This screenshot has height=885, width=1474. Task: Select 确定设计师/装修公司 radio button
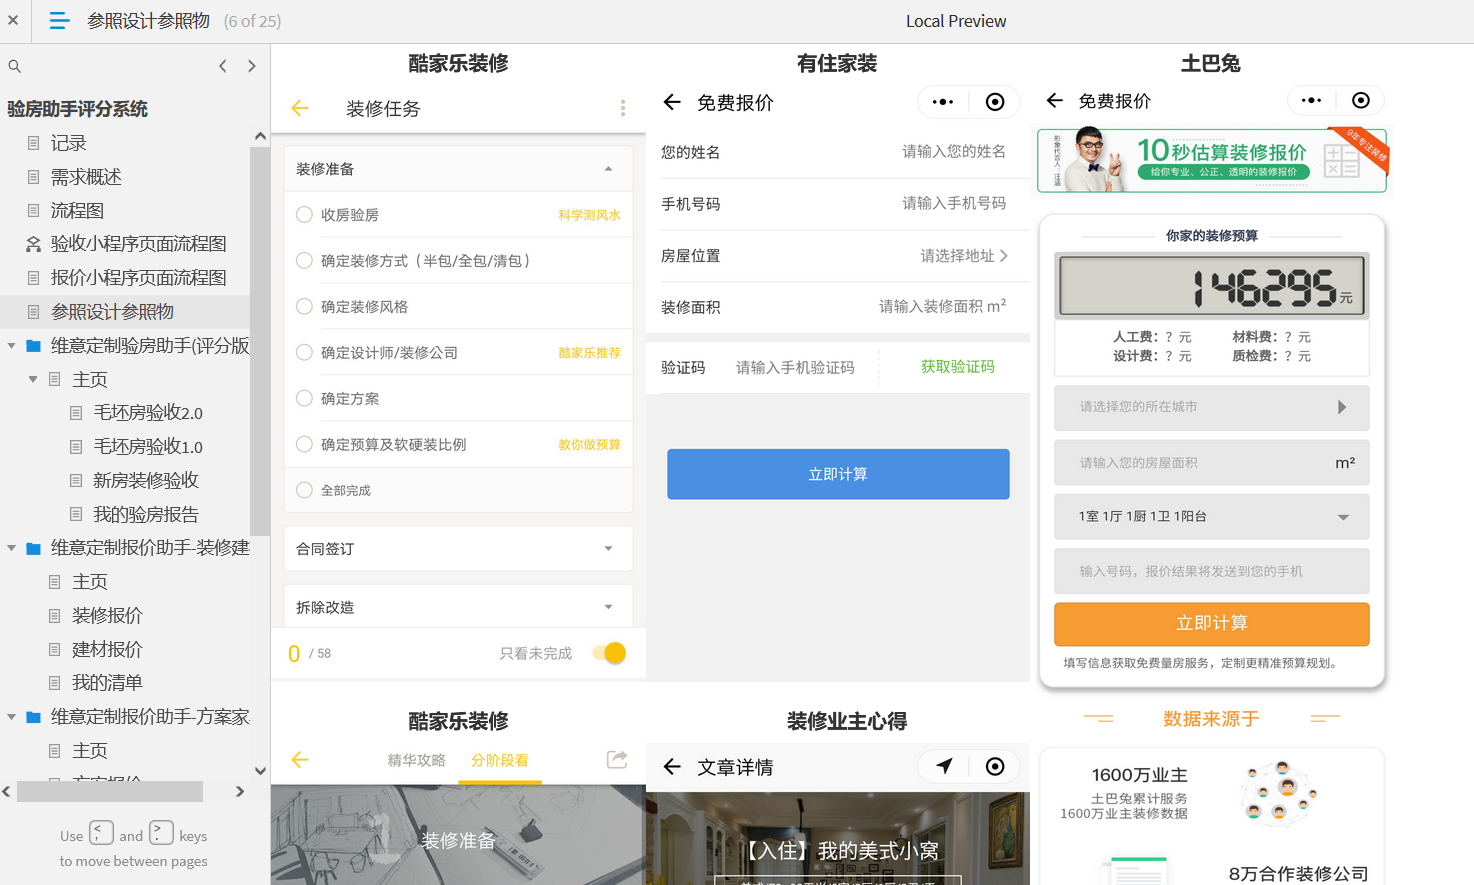point(304,352)
